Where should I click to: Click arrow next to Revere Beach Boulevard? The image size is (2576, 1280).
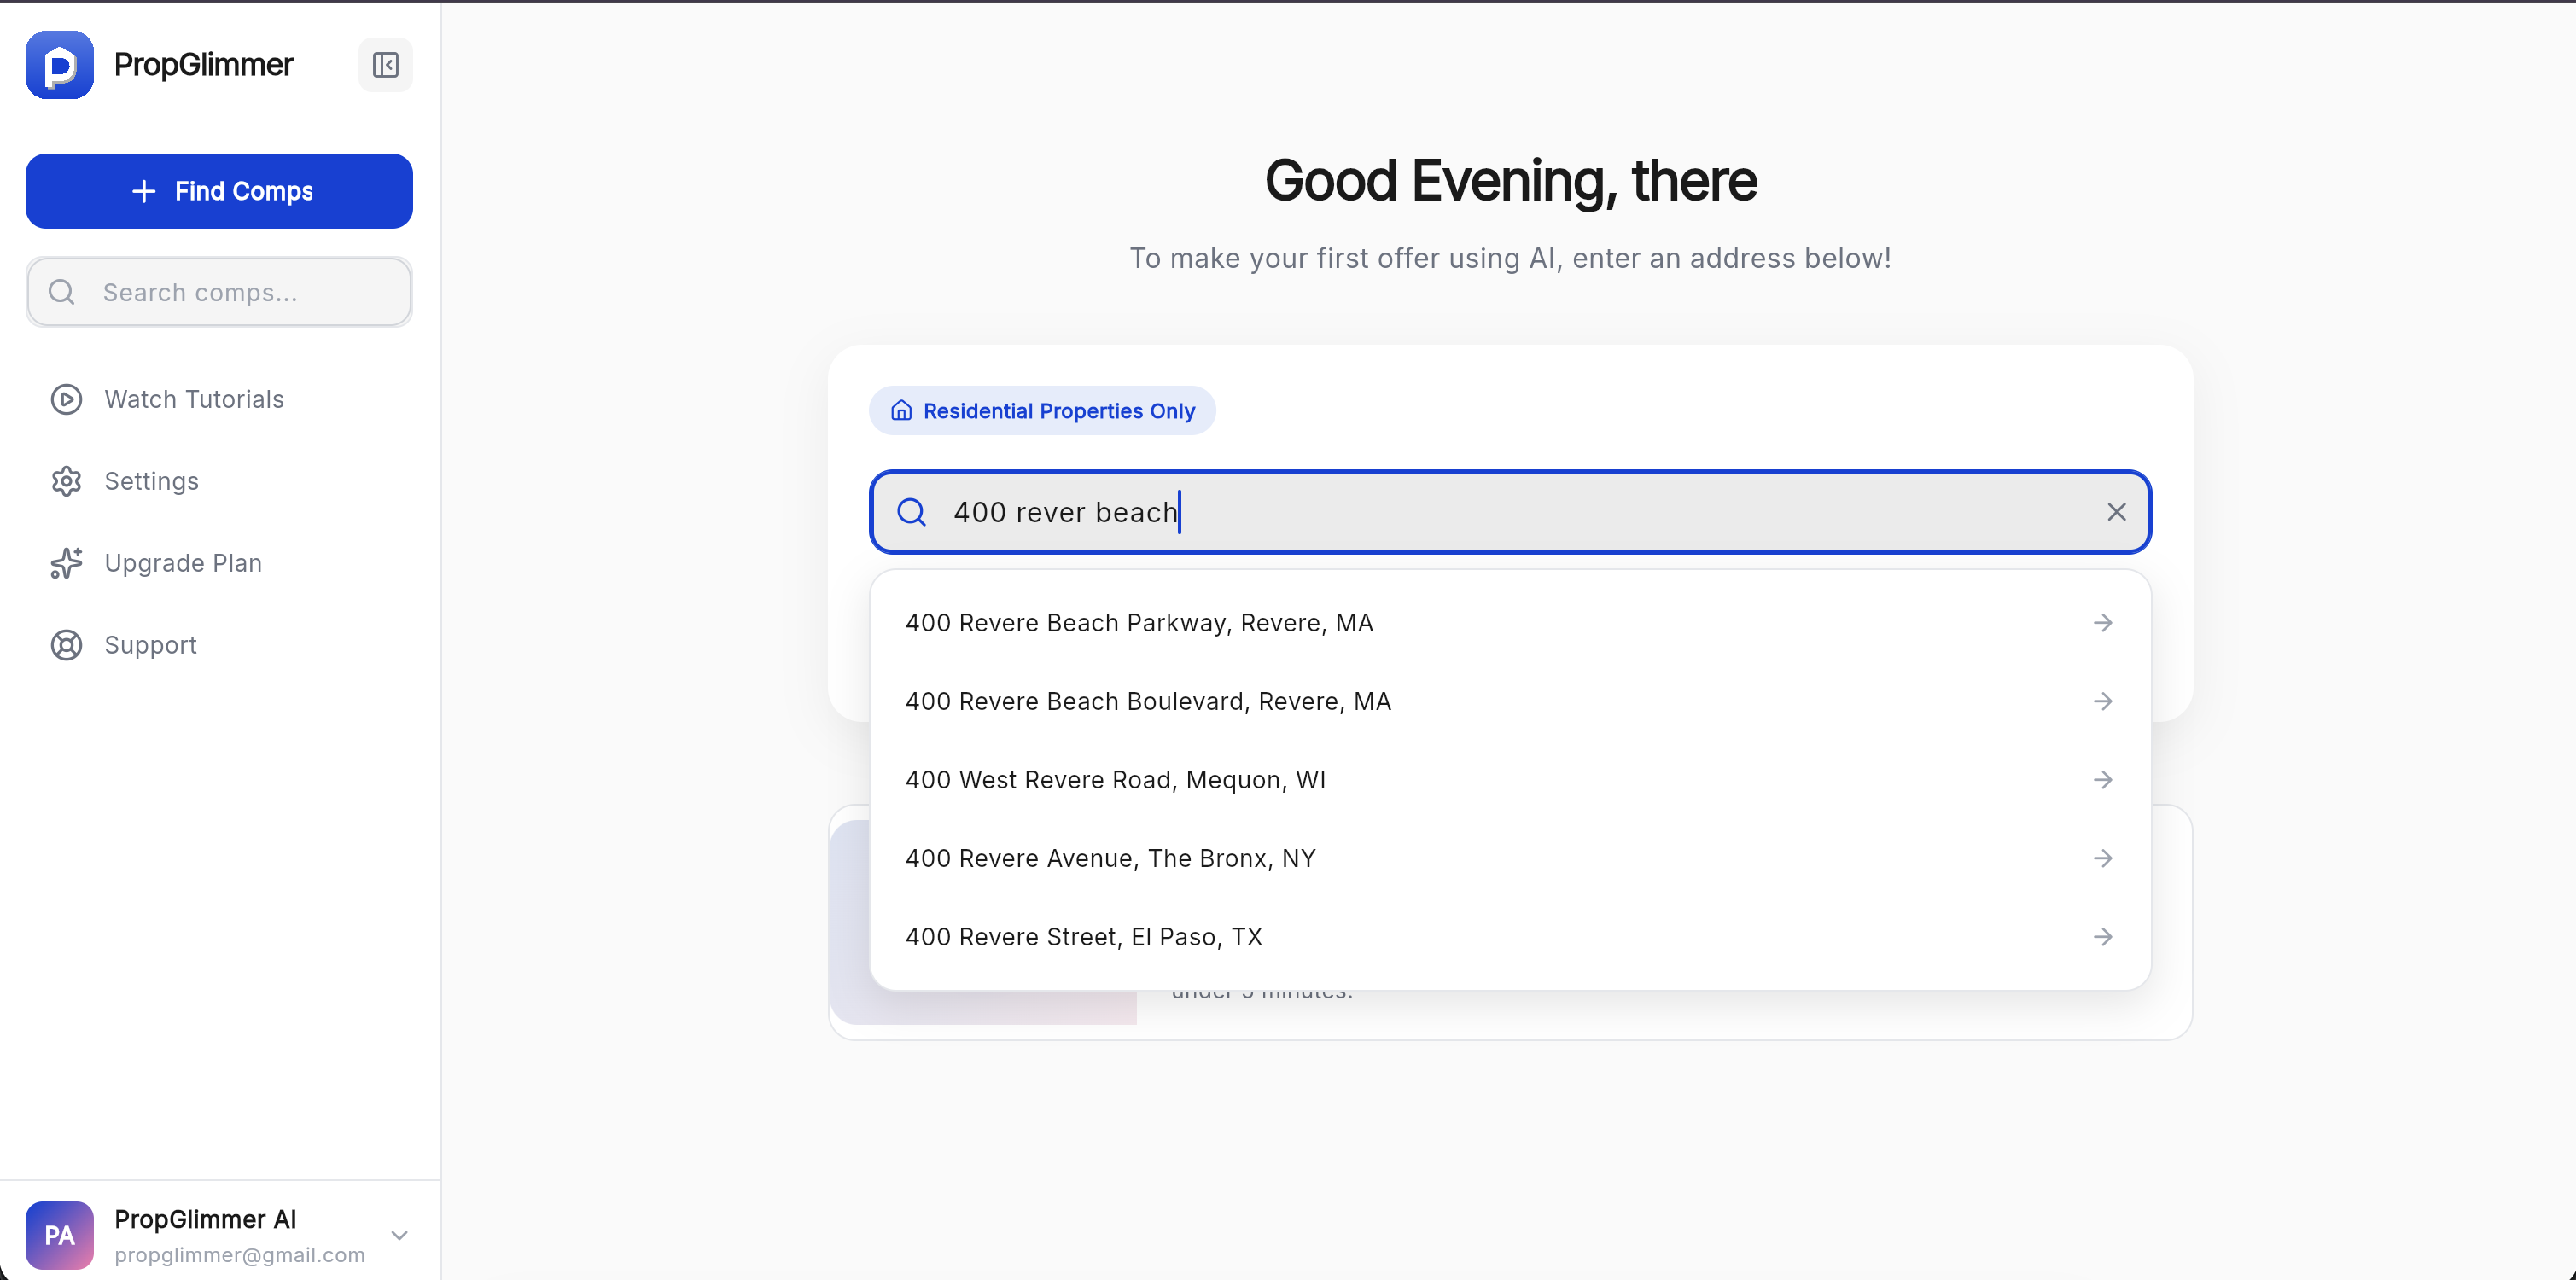click(2103, 701)
